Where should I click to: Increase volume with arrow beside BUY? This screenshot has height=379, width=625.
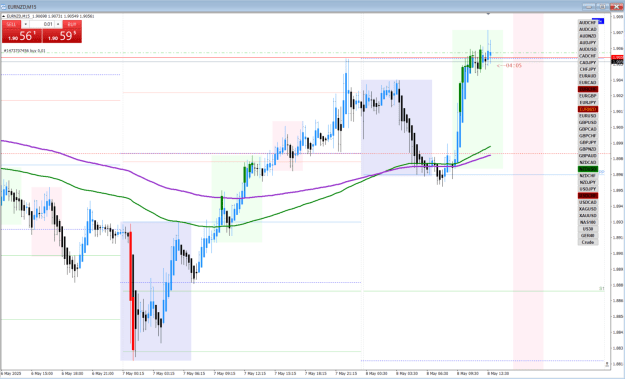pyautogui.click(x=58, y=24)
